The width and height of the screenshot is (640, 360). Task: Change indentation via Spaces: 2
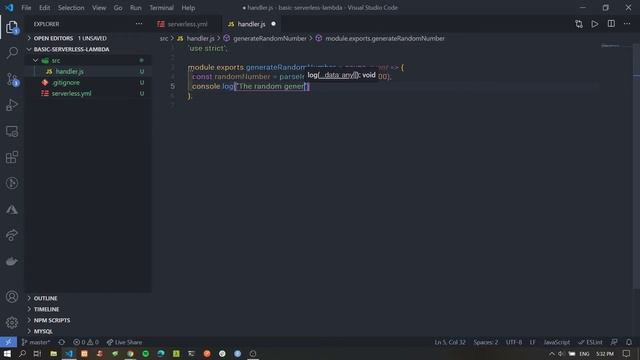pyautogui.click(x=486, y=342)
